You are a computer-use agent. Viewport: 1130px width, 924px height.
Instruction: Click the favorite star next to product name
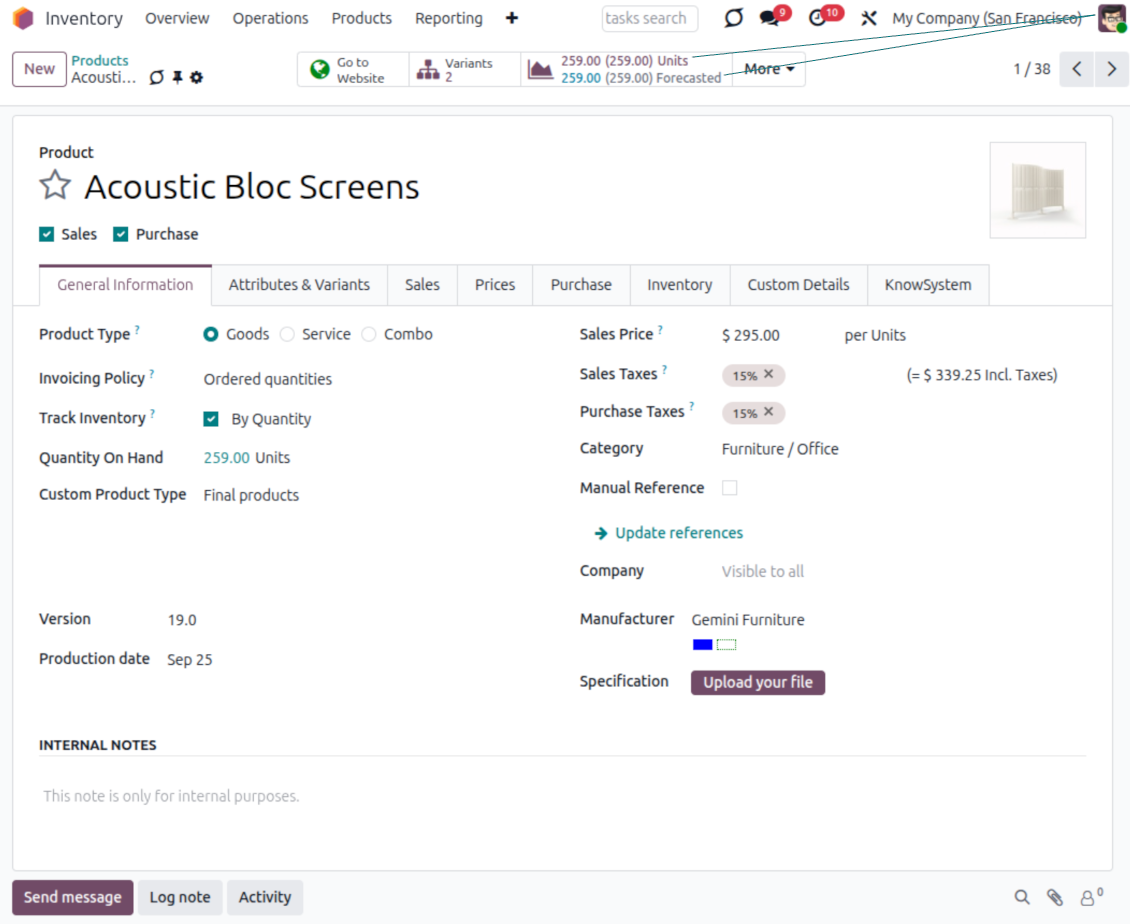pos(55,186)
